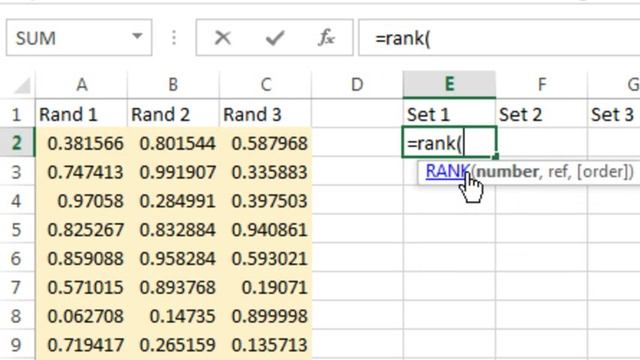Click the Rand 1 header cell

click(82, 114)
